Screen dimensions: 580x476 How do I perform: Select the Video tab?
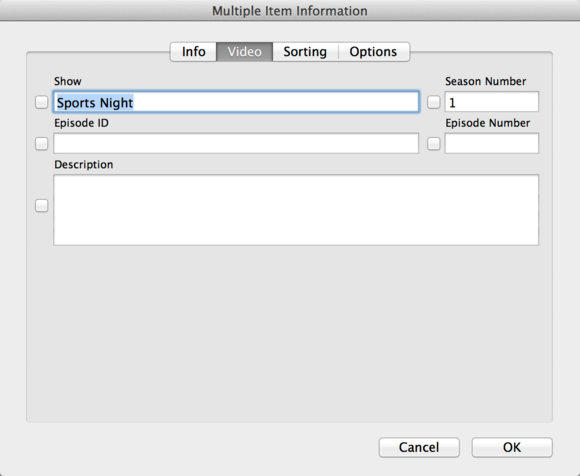click(x=245, y=52)
